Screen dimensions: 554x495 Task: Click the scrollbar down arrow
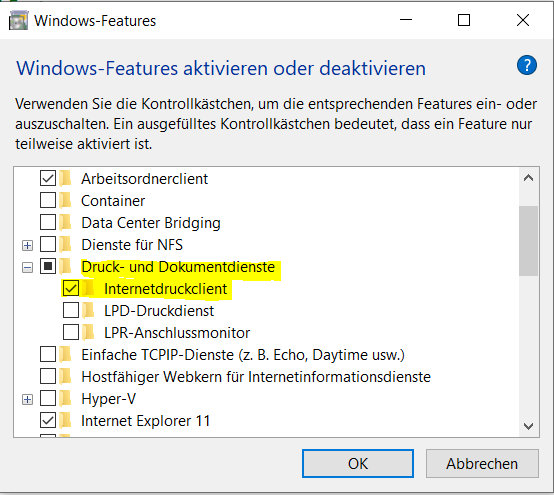528,426
